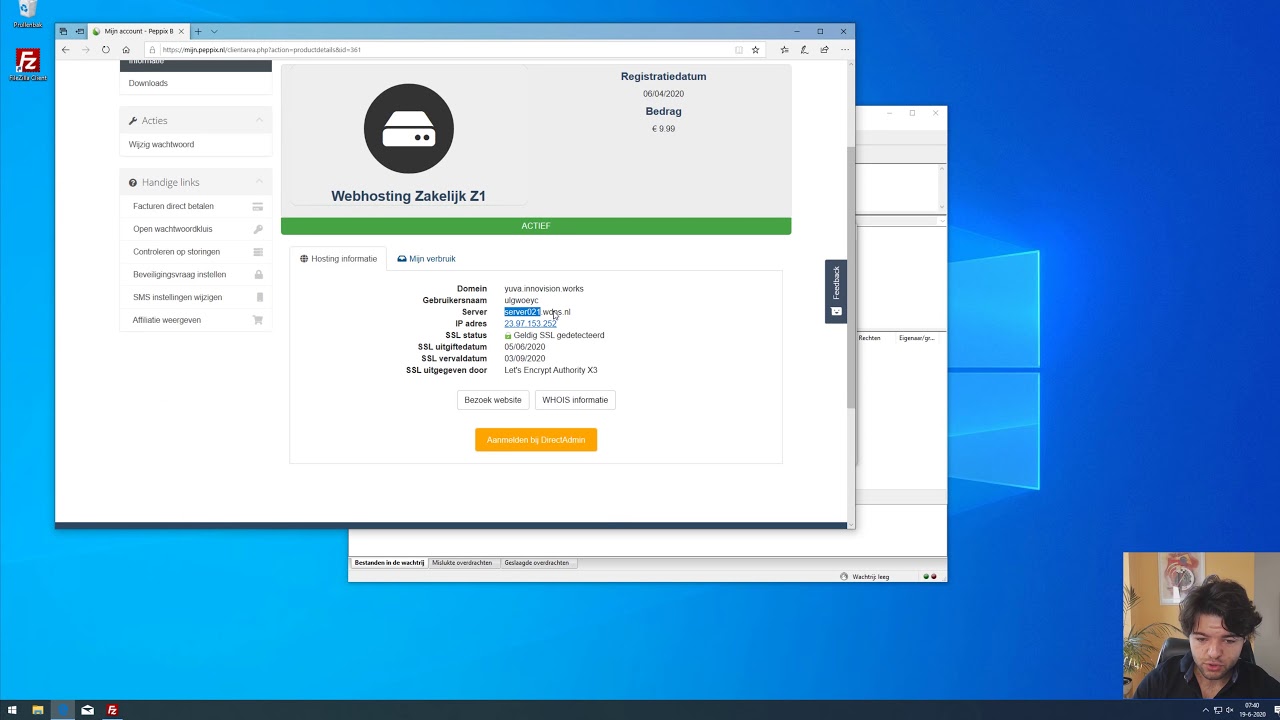1280x720 pixels.
Task: Click the Add notes pen icon
Action: click(804, 49)
